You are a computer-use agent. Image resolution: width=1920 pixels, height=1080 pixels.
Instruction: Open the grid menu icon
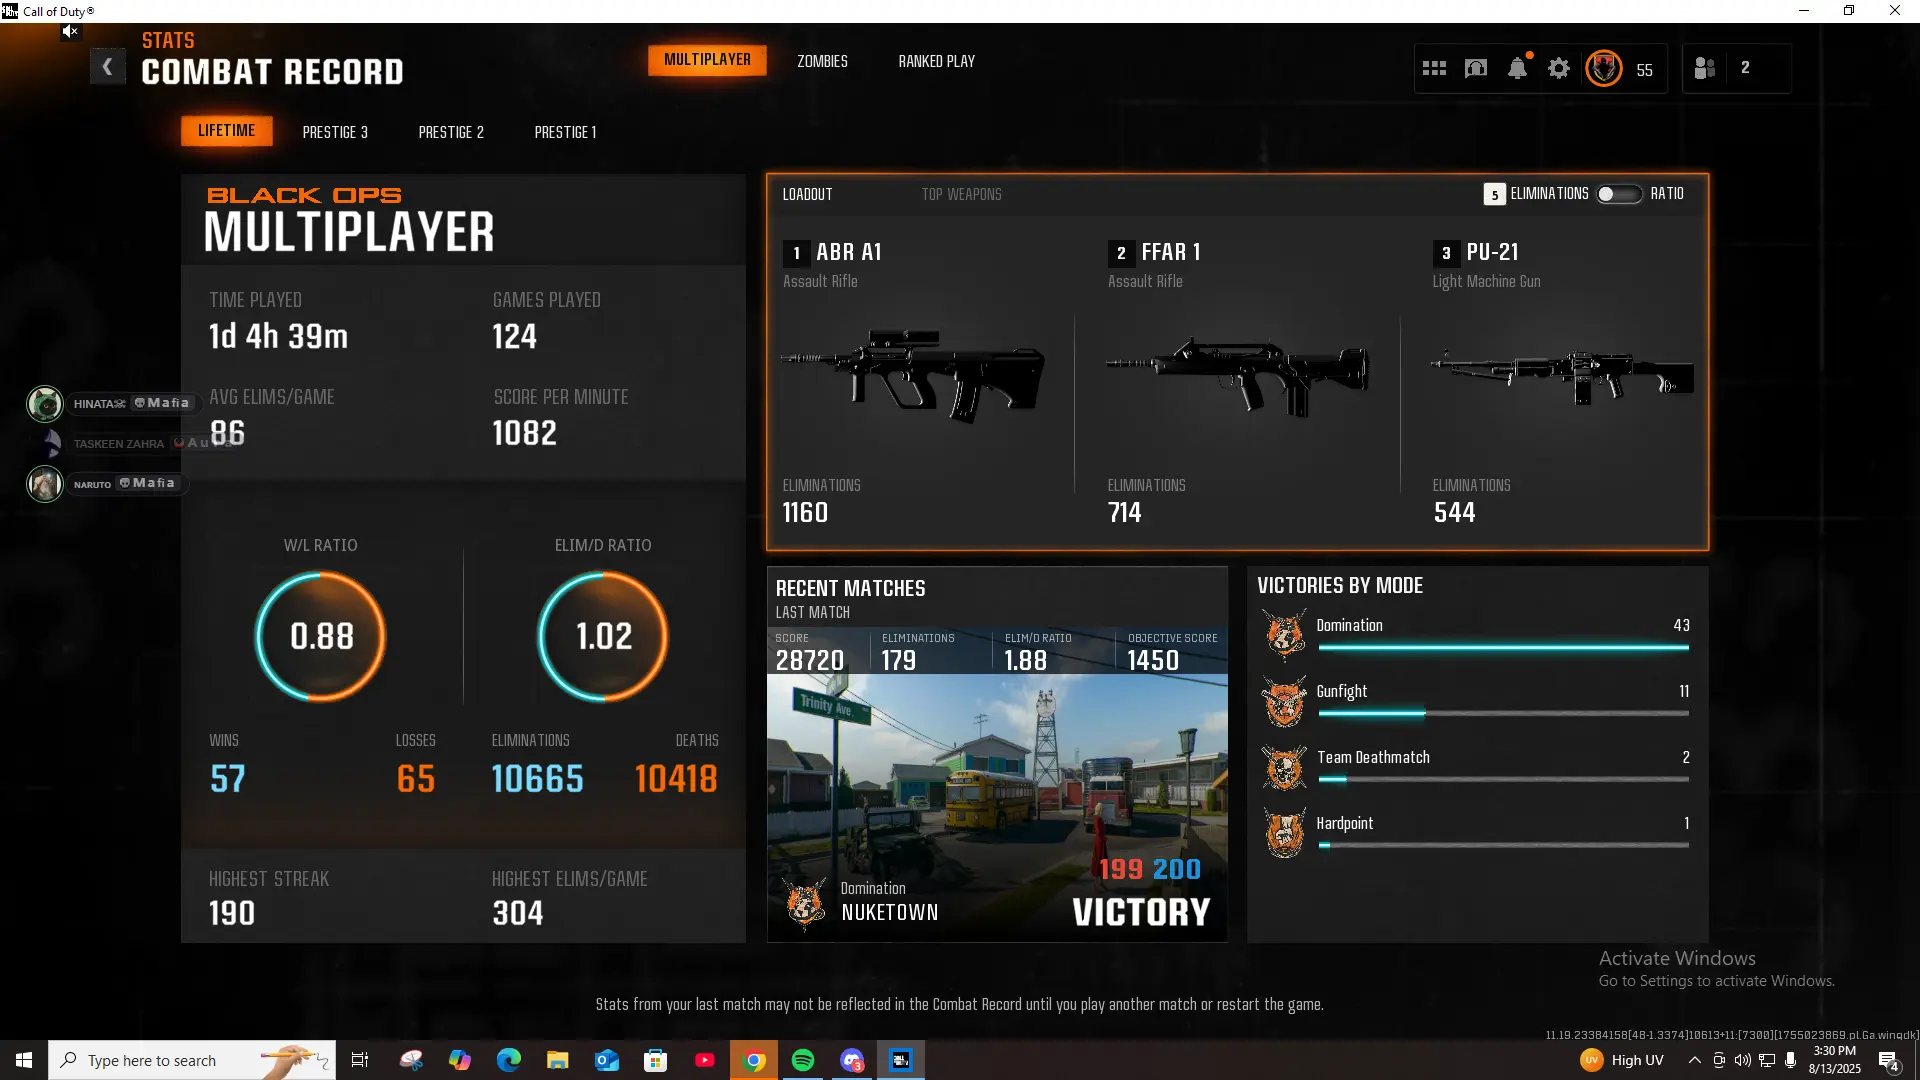(x=1434, y=69)
